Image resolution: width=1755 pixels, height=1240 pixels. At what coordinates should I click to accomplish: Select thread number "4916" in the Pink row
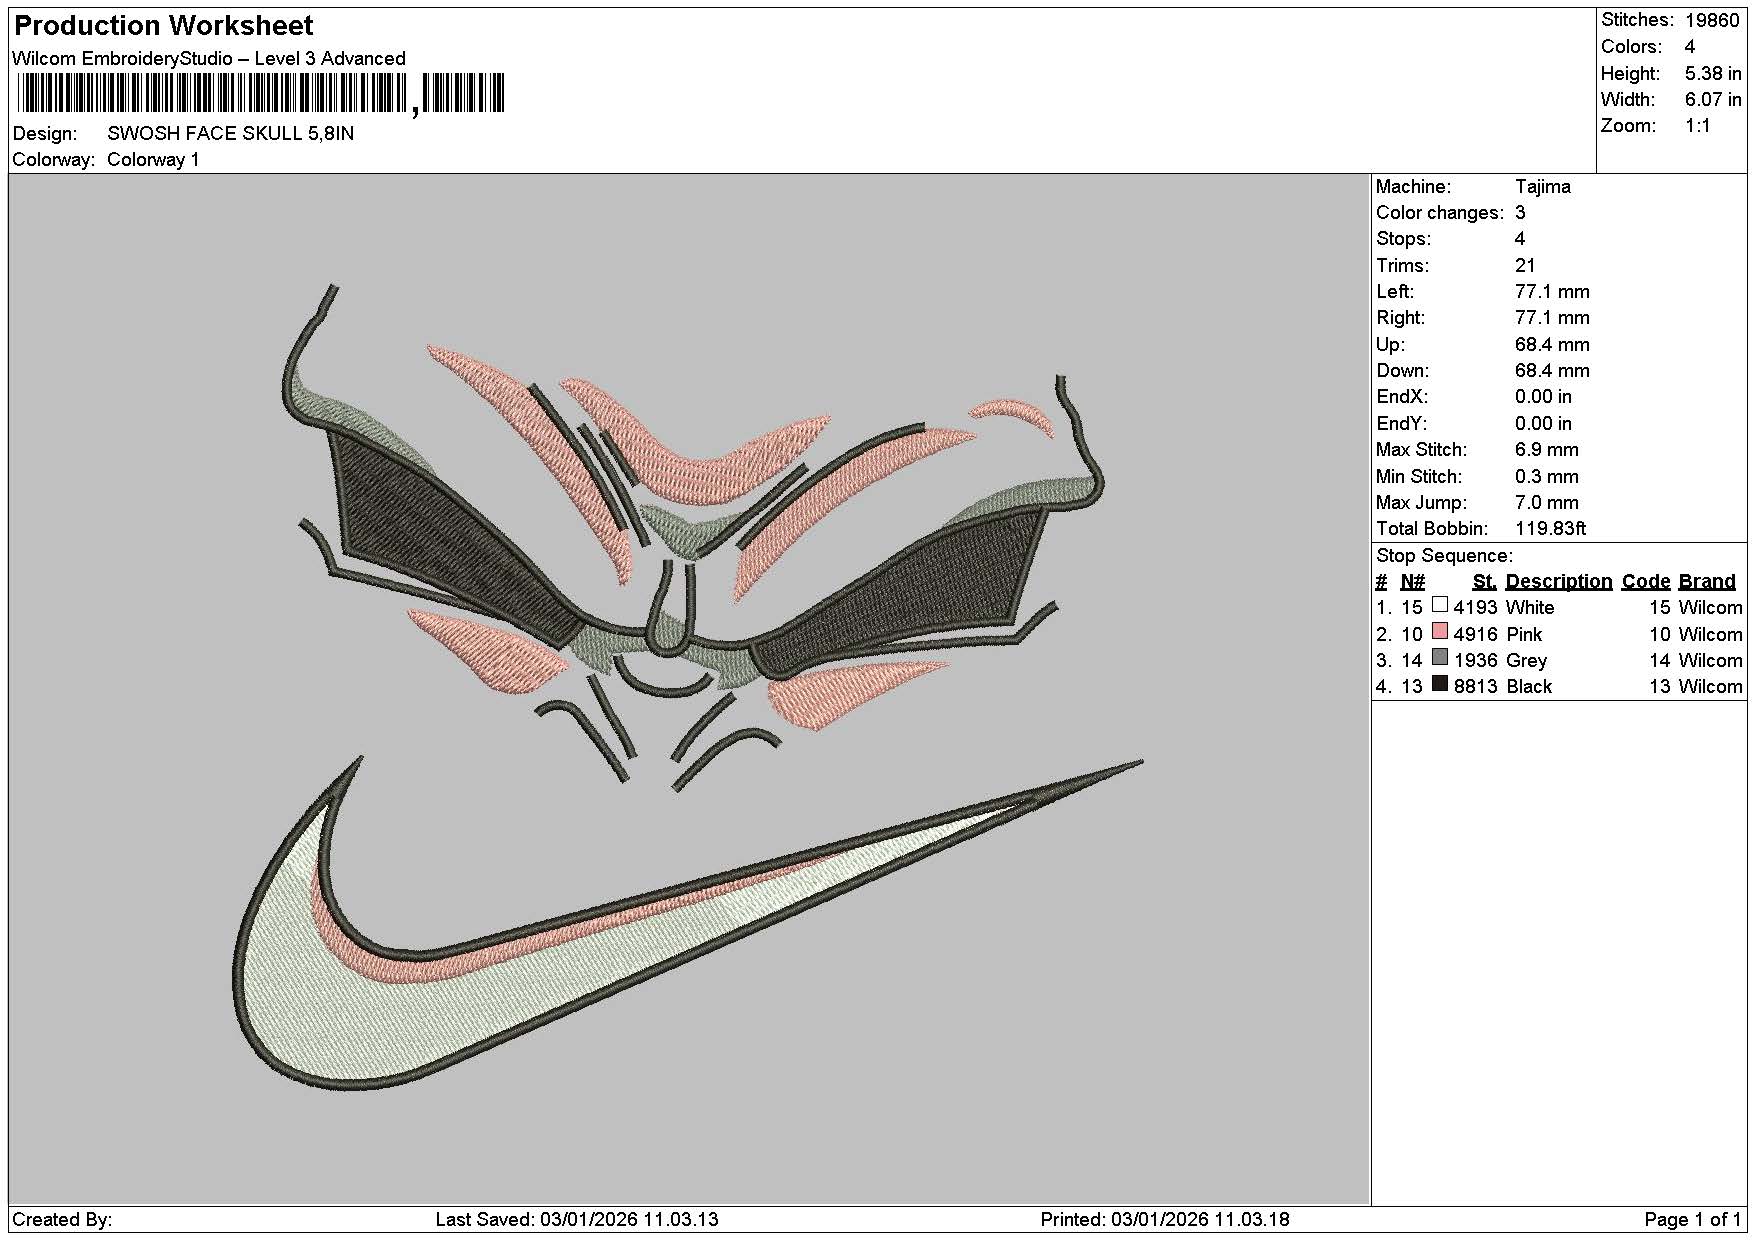[1476, 634]
